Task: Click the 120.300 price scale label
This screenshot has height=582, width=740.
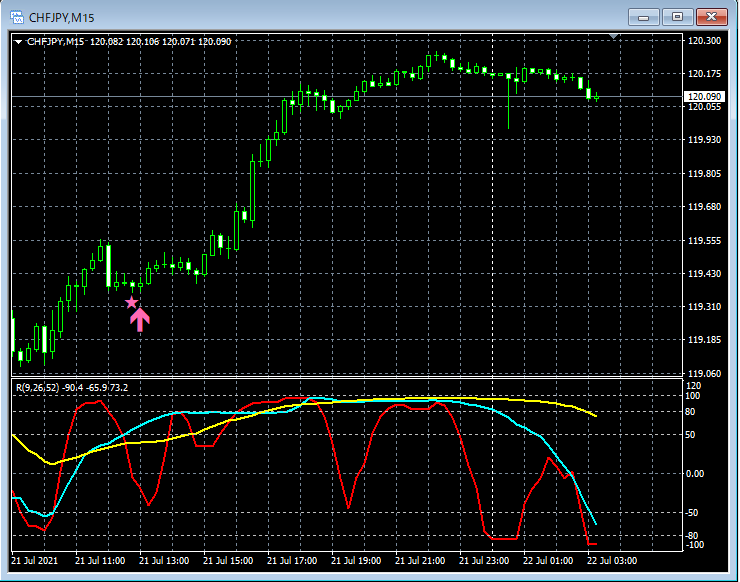Action: (705, 41)
